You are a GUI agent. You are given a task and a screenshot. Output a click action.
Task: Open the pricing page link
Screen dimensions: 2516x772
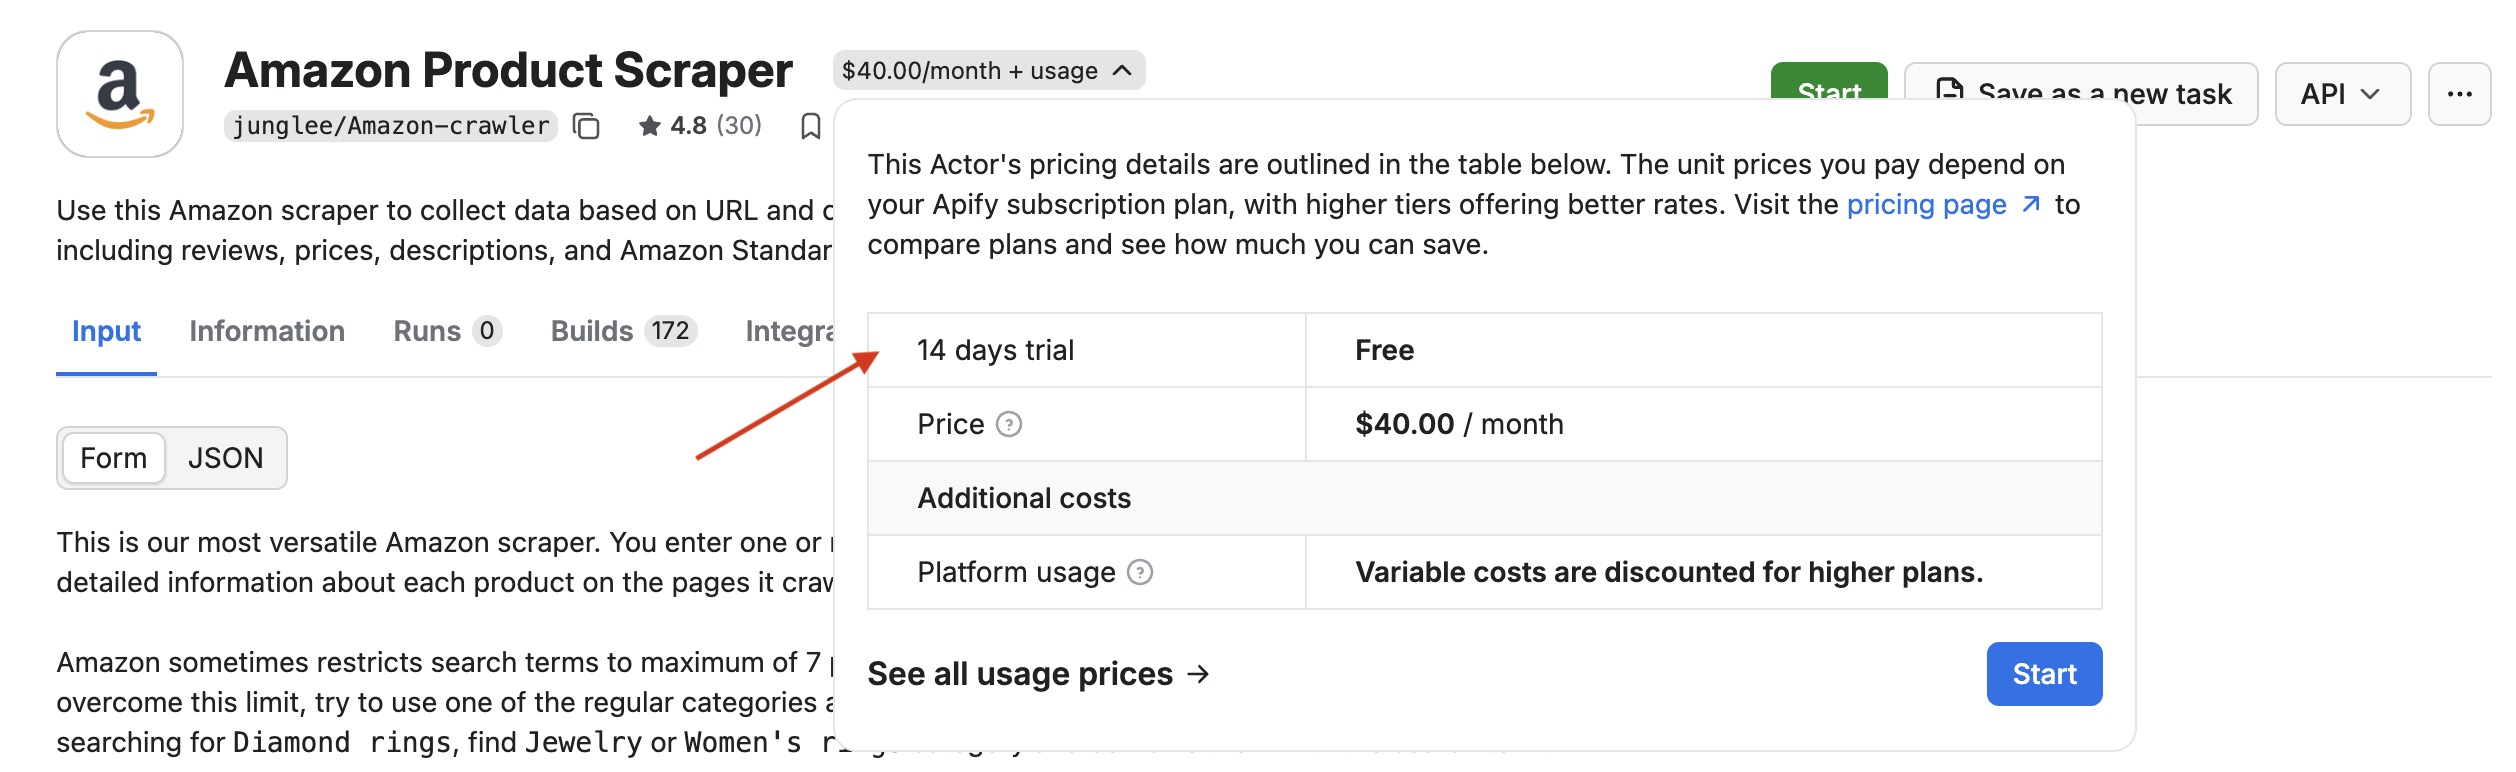point(1926,205)
